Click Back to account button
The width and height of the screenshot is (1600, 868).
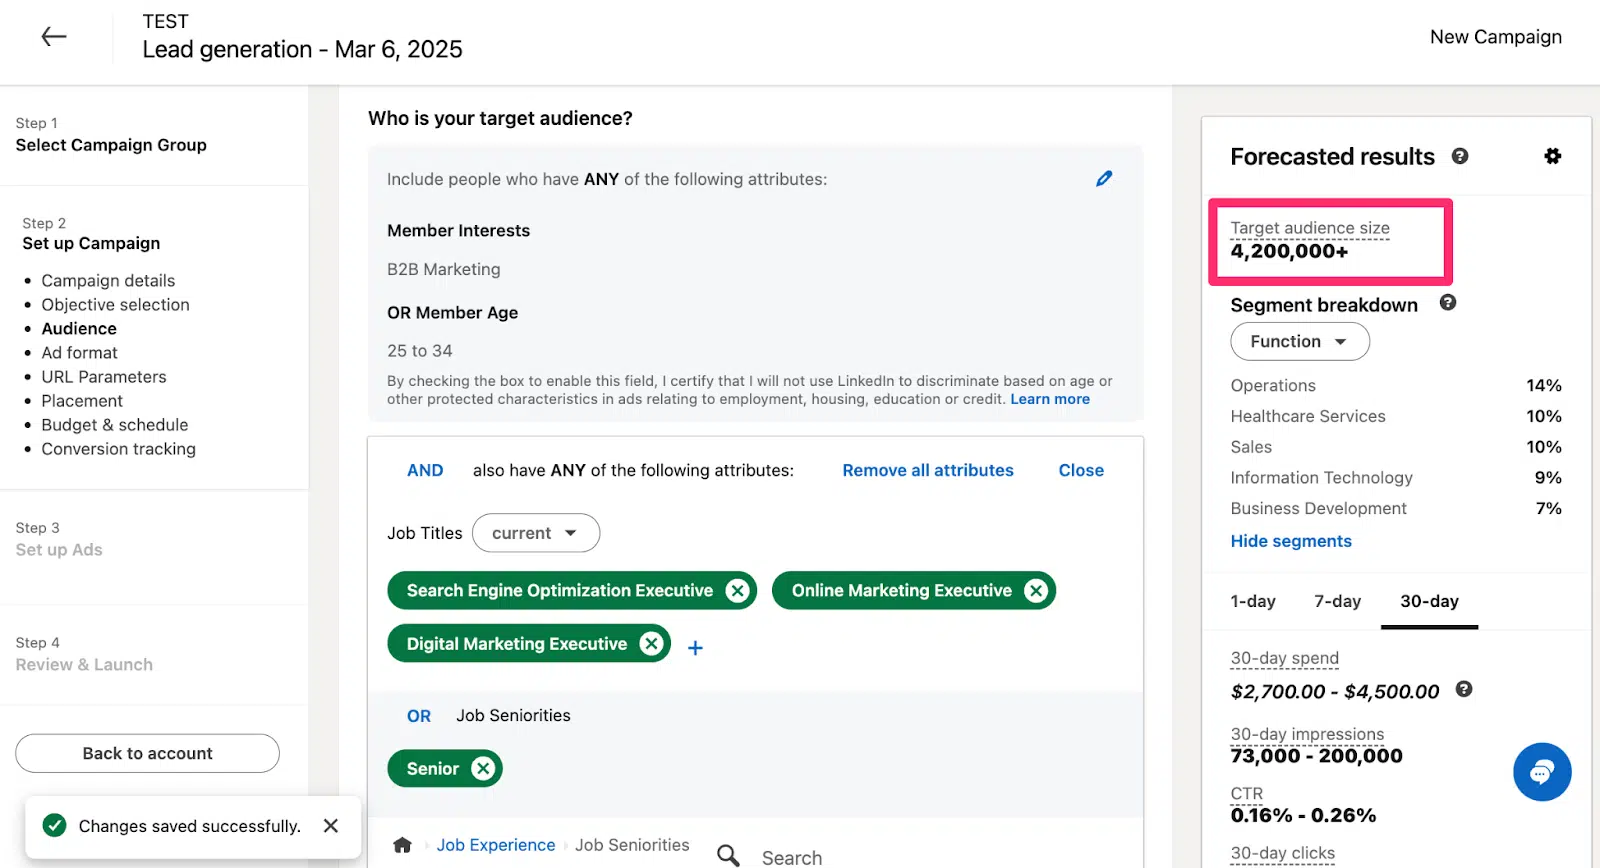coord(147,754)
